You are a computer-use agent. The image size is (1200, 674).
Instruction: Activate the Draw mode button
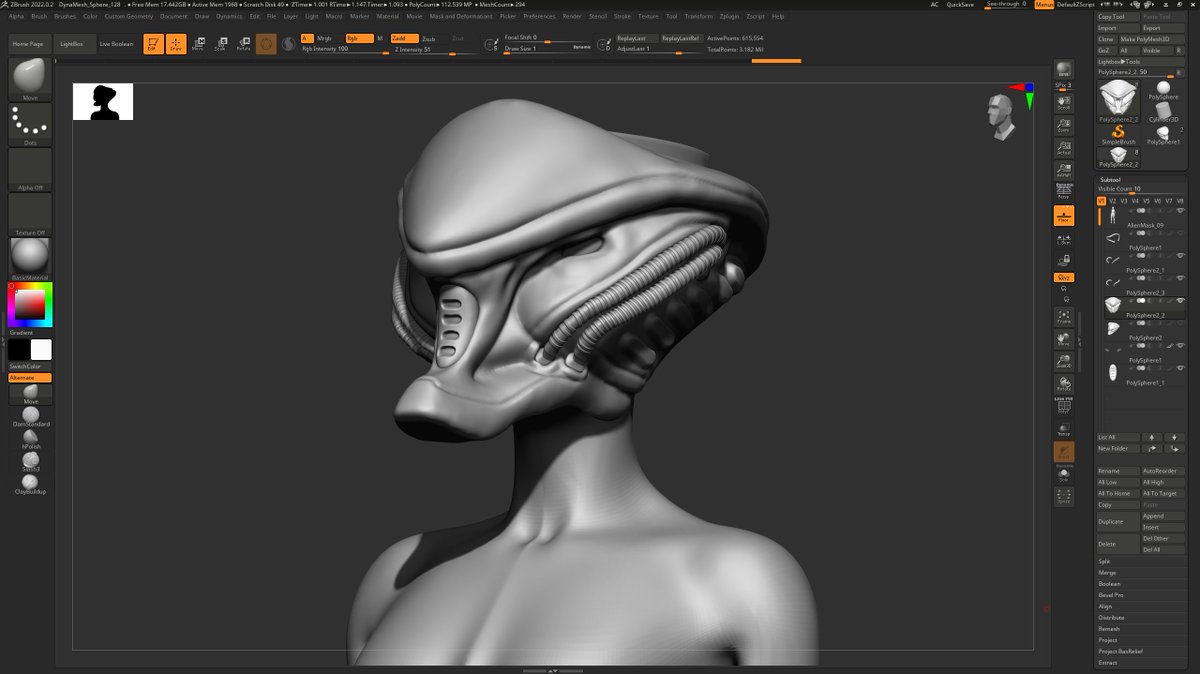176,44
